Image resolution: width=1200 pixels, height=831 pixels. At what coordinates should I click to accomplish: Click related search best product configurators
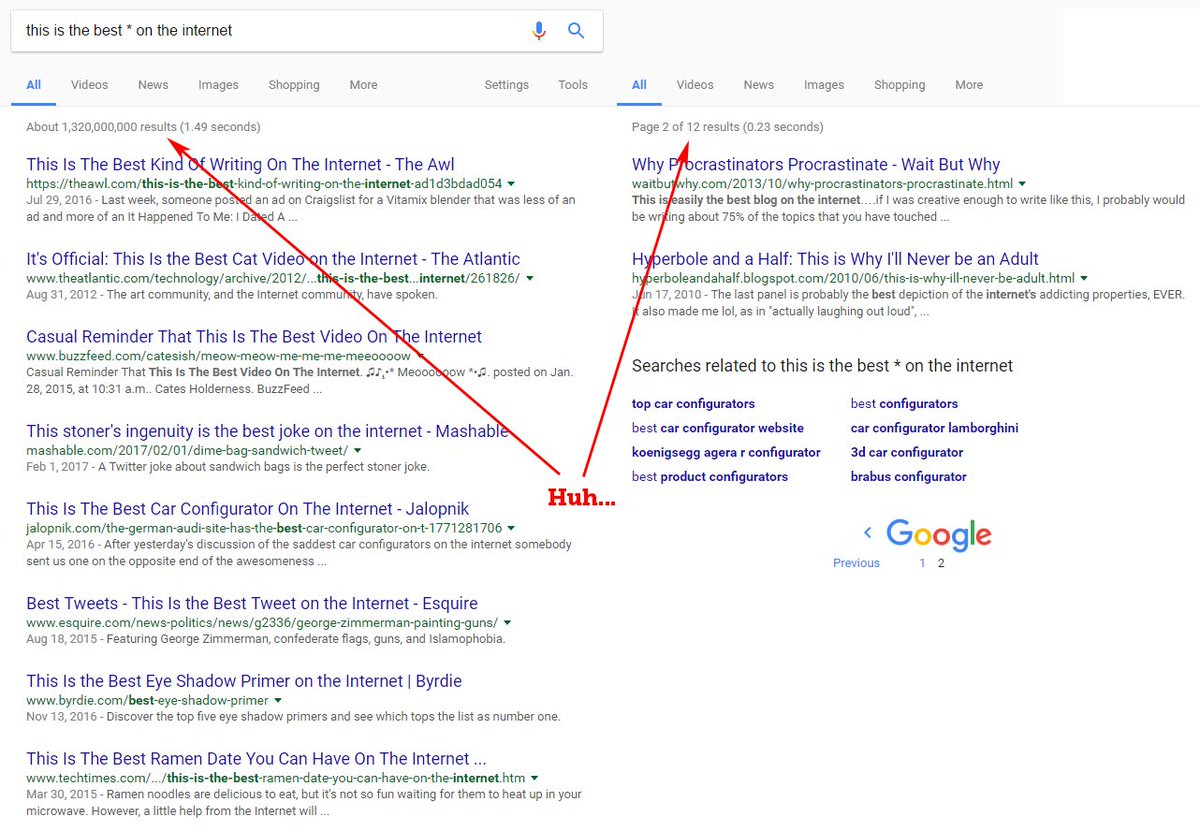(710, 477)
